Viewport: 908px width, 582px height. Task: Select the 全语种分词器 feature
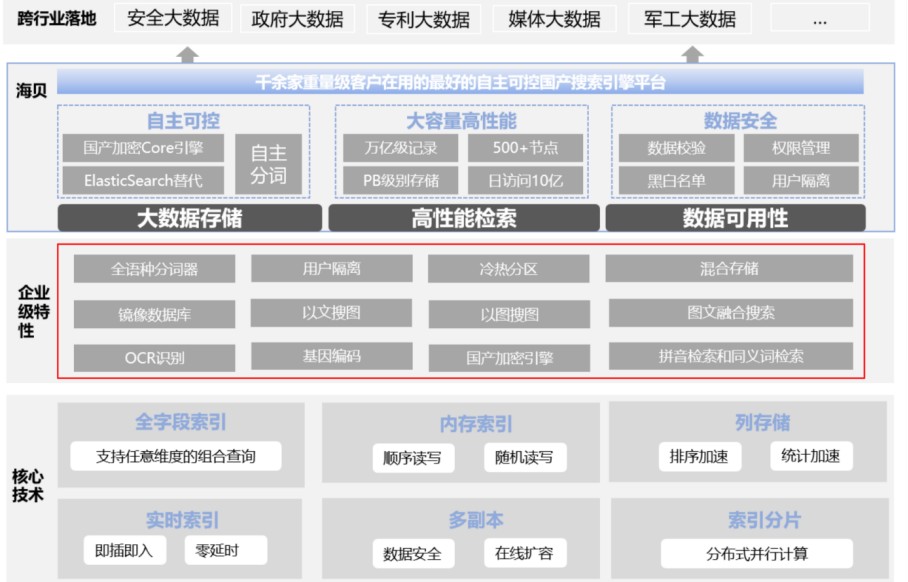pos(154,269)
